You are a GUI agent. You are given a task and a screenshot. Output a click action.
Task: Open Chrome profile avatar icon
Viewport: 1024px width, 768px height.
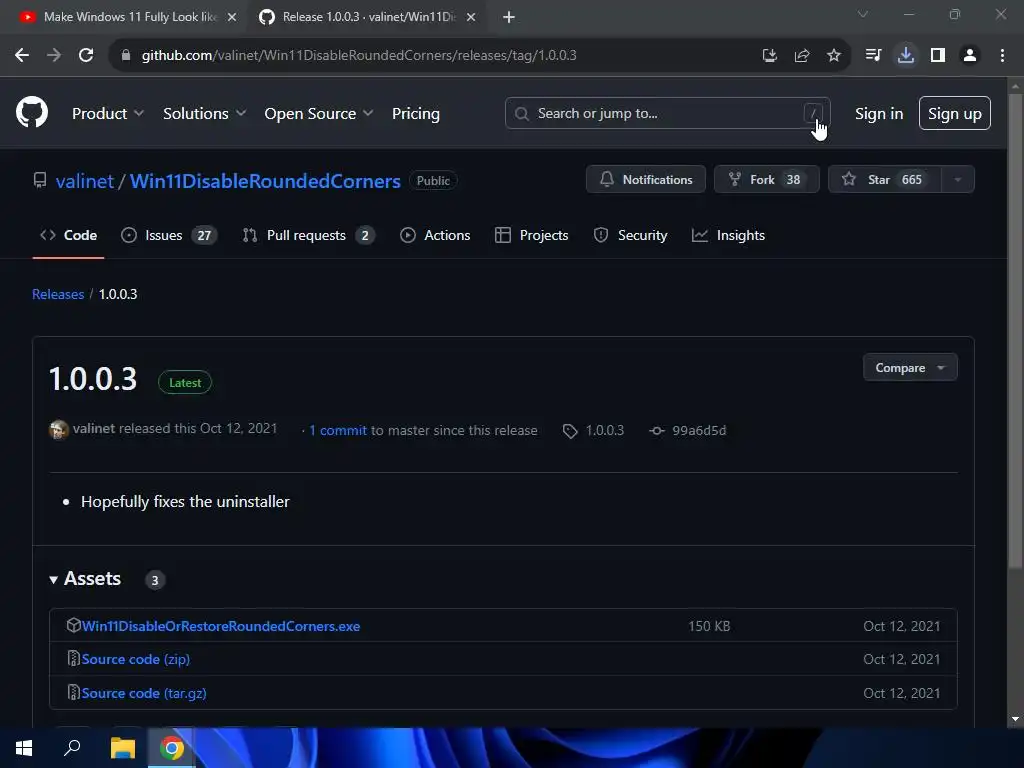point(970,56)
